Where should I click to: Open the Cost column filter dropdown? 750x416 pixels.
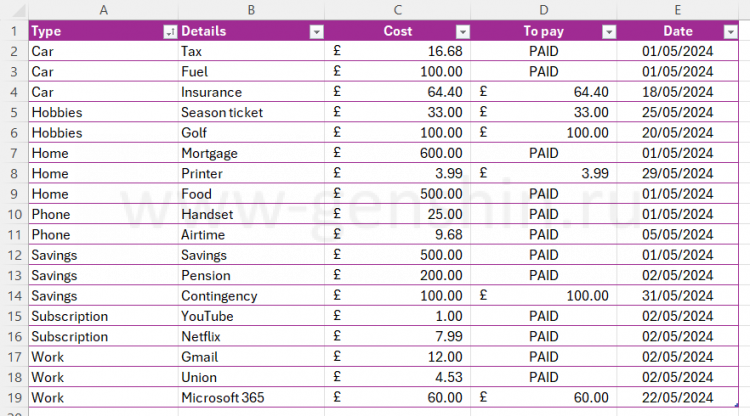tap(463, 32)
